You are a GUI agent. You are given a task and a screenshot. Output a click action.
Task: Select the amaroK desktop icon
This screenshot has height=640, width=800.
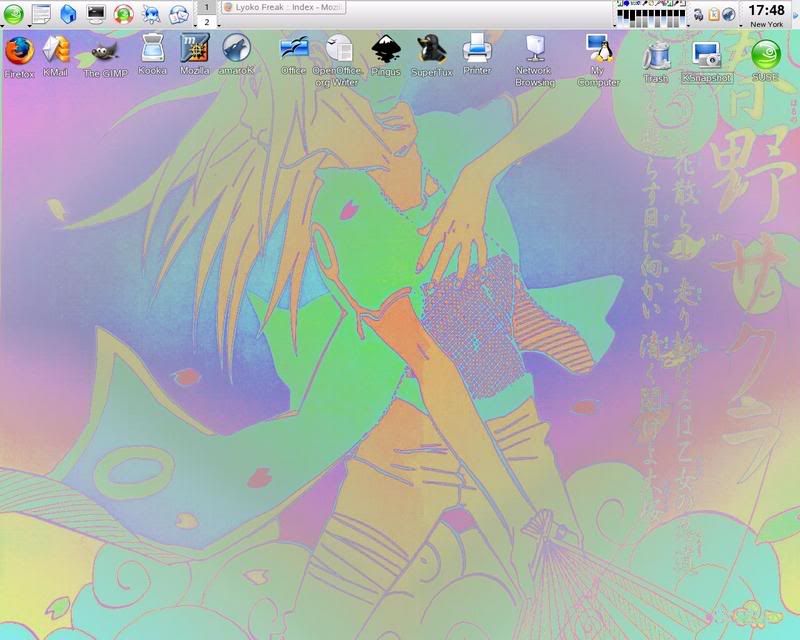[236, 55]
